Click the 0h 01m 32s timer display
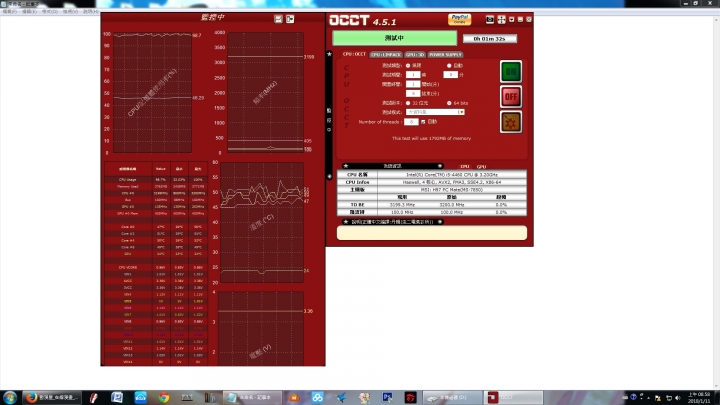Image resolution: width=720 pixels, height=405 pixels. [489, 39]
